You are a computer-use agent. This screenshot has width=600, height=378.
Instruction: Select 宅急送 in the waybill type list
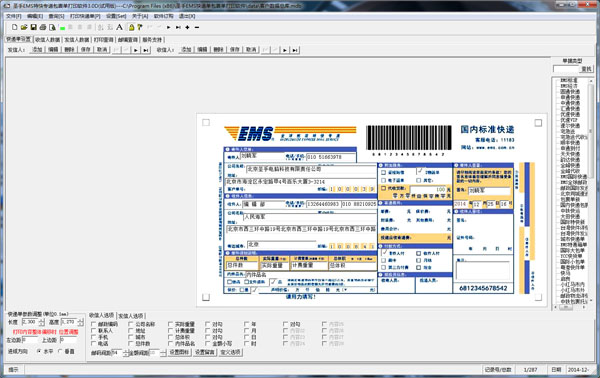click(x=567, y=131)
